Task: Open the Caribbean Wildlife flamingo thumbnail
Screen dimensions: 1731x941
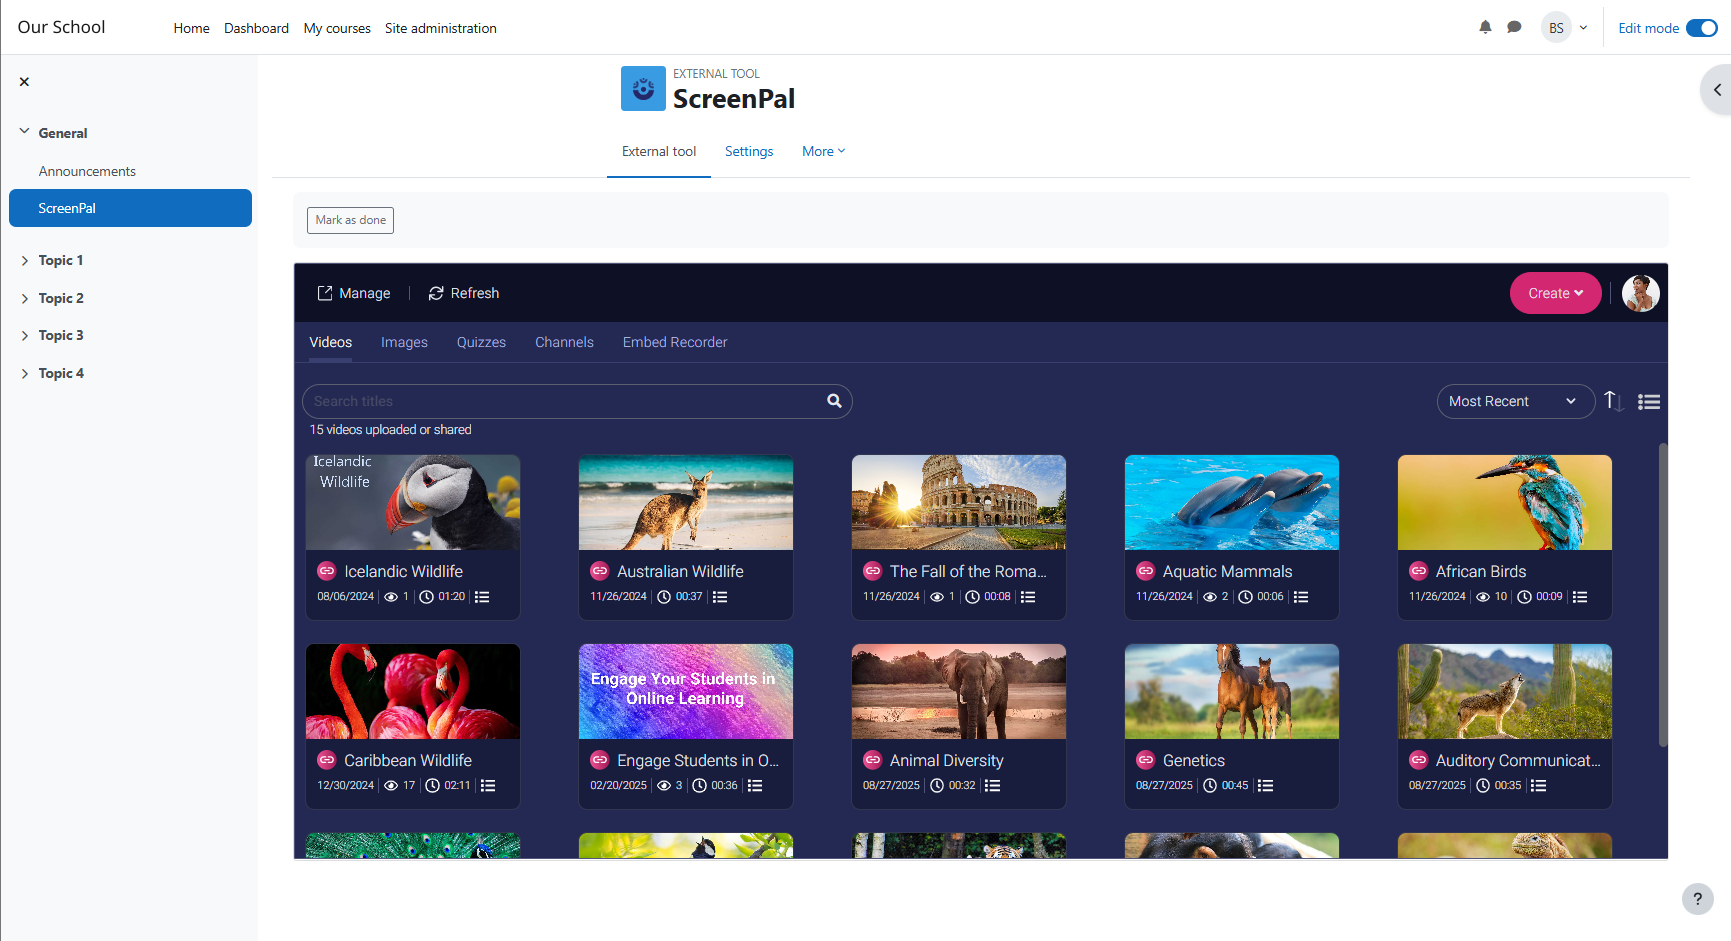Action: [413, 691]
